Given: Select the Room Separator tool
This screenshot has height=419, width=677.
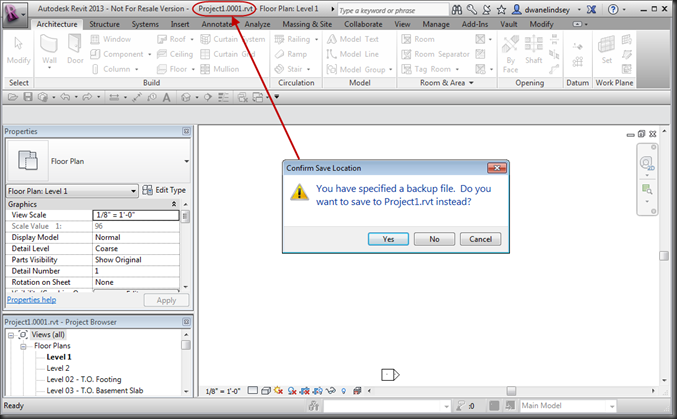Looking at the screenshot, I should coord(435,54).
